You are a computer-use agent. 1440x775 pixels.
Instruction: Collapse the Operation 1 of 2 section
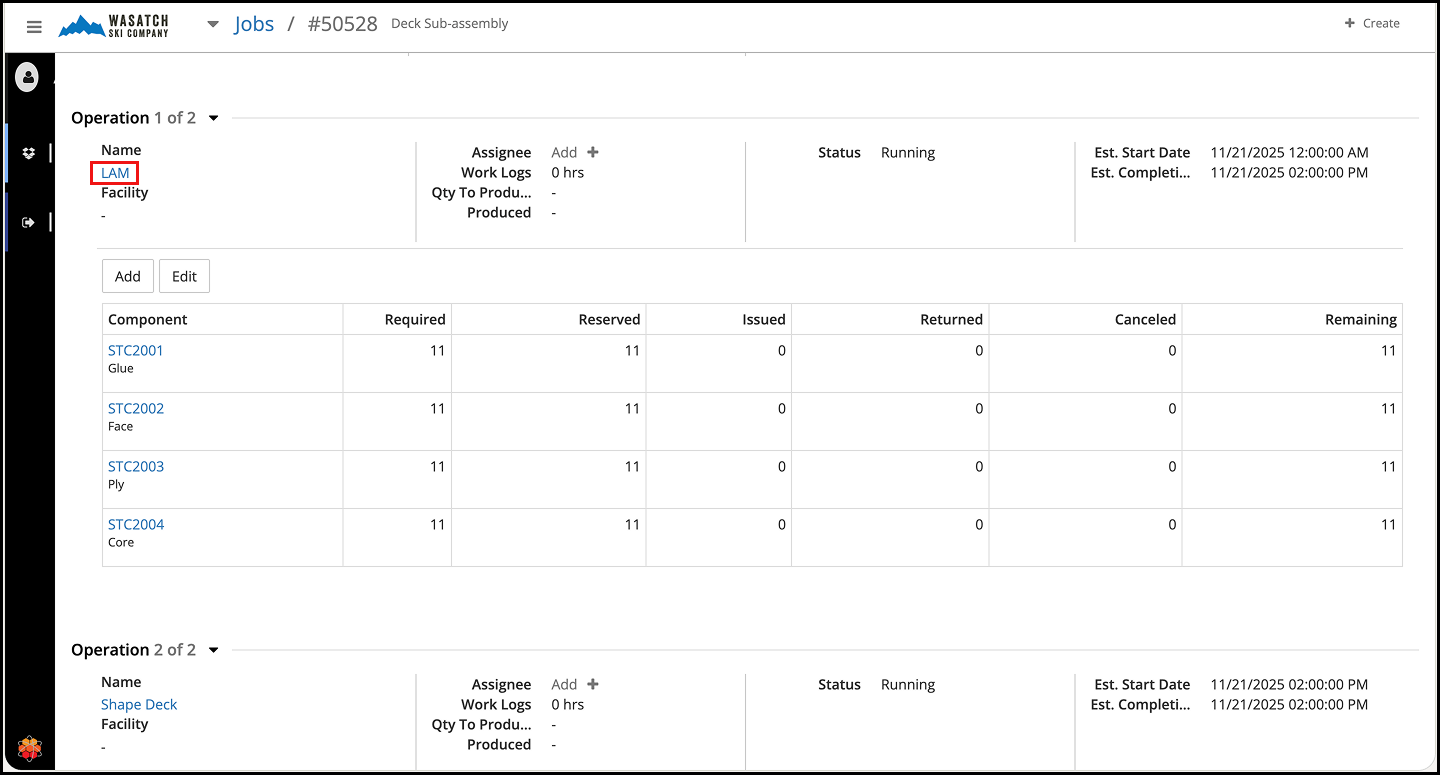coord(213,118)
